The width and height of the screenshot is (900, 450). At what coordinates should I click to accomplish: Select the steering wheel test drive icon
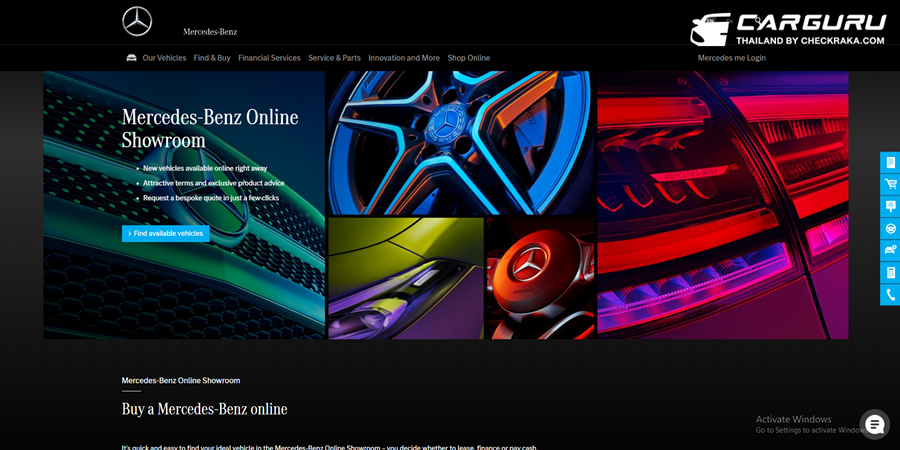[890, 228]
